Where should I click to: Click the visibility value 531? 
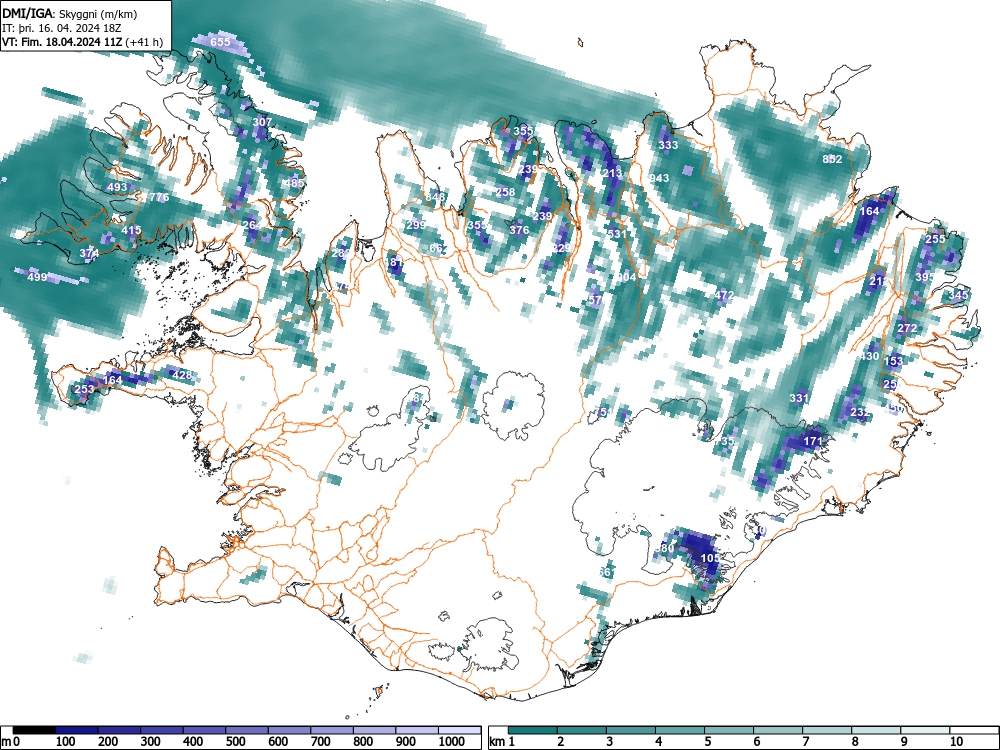tap(617, 234)
